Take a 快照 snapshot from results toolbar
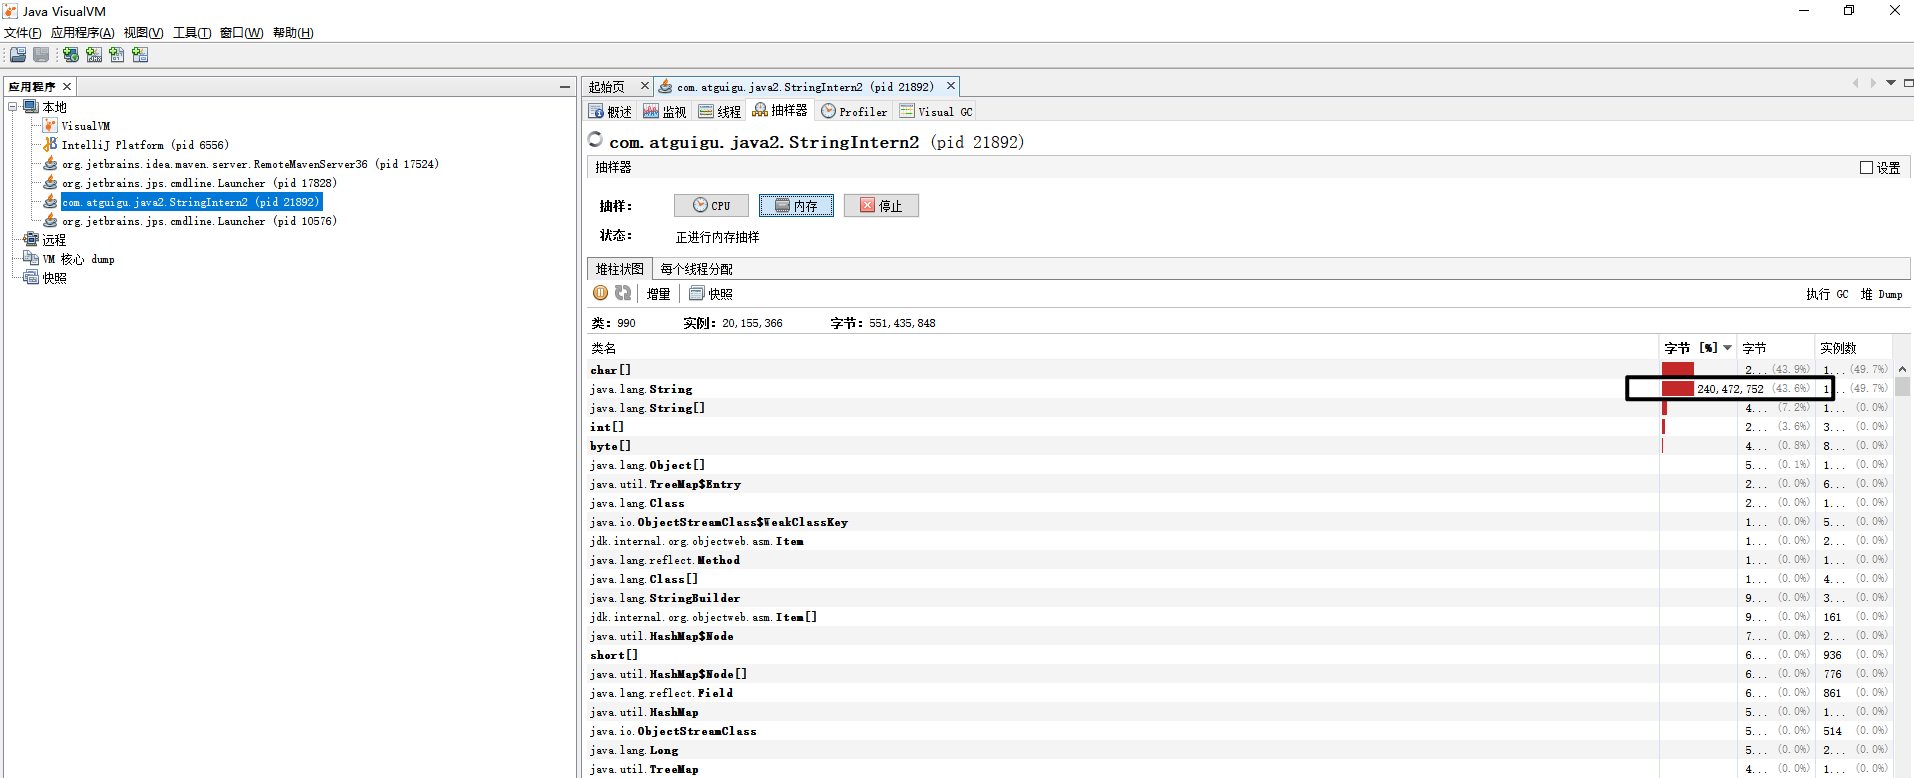The width and height of the screenshot is (1914, 778). point(711,294)
